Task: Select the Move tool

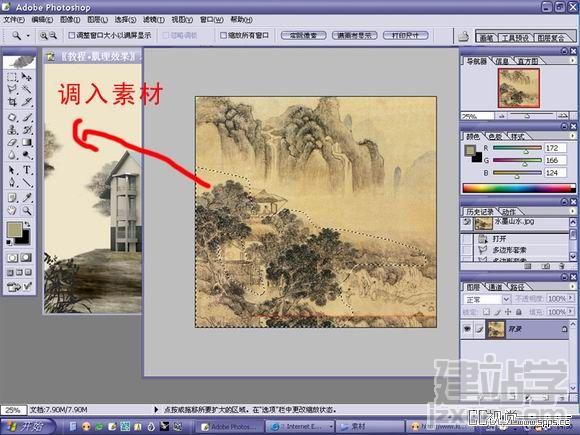Action: pos(26,77)
